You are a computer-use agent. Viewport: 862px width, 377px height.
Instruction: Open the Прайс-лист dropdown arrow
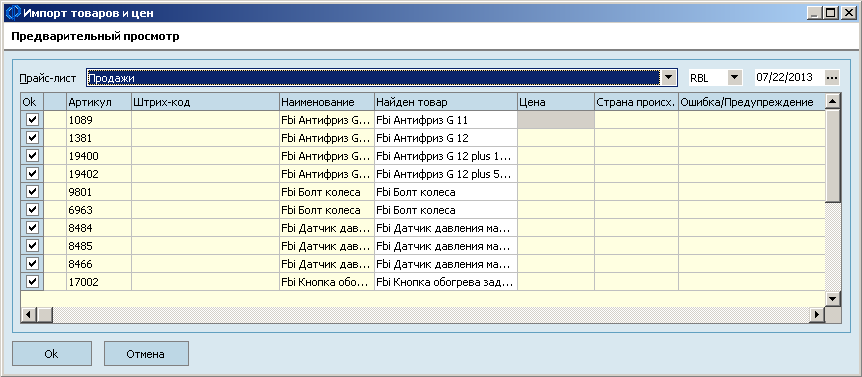(668, 78)
